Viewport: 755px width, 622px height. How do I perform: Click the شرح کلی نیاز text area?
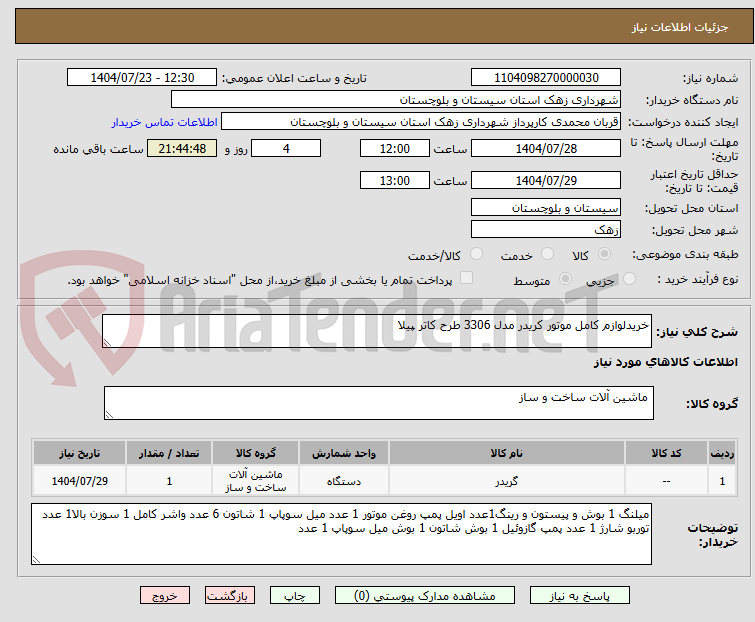[377, 331]
